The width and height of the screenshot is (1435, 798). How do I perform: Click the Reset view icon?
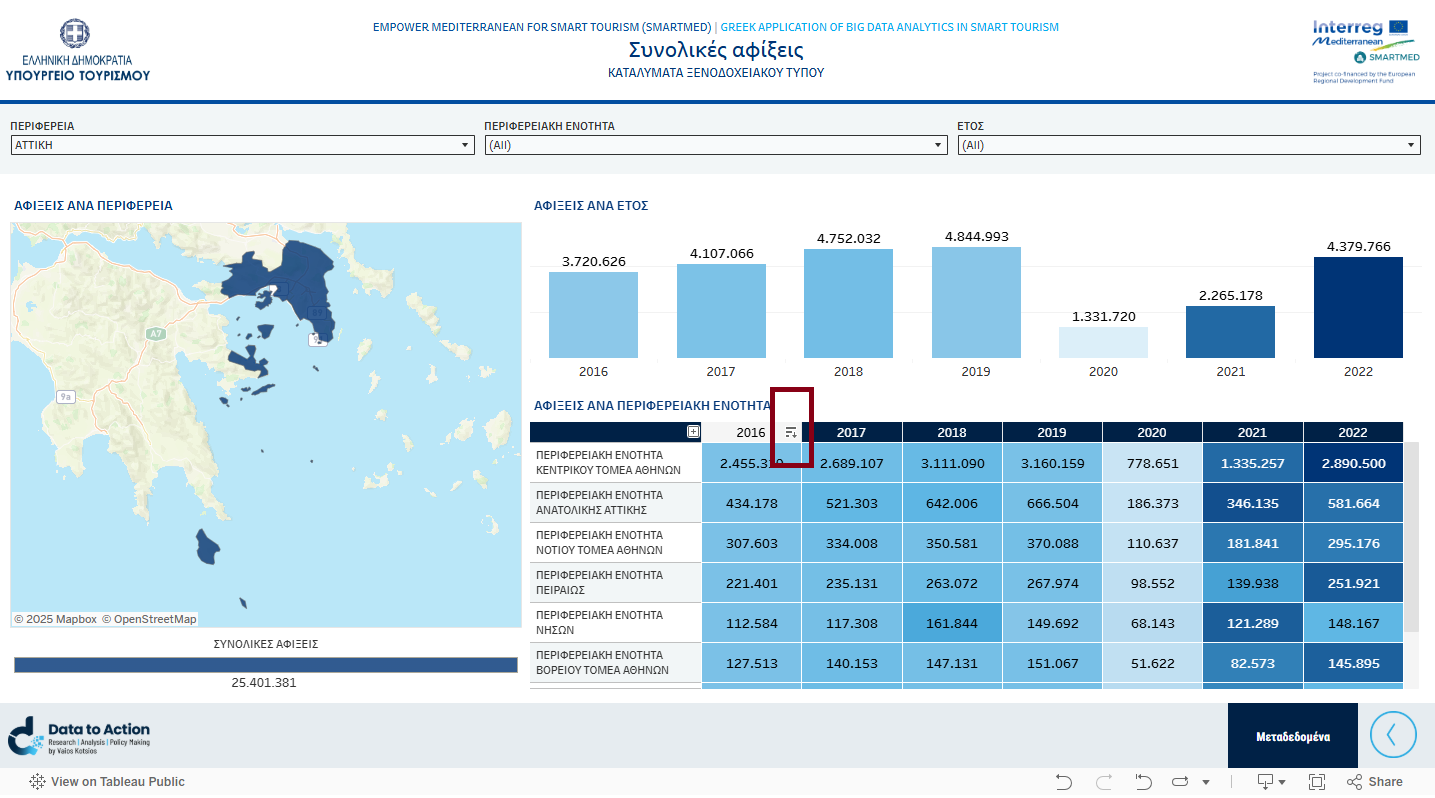[1144, 782]
